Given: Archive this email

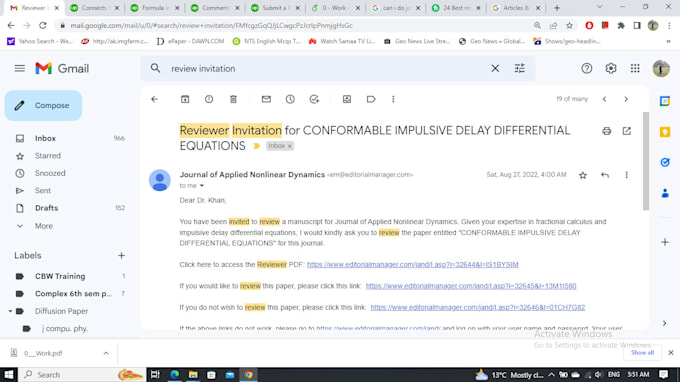Looking at the screenshot, I should click(x=185, y=99).
